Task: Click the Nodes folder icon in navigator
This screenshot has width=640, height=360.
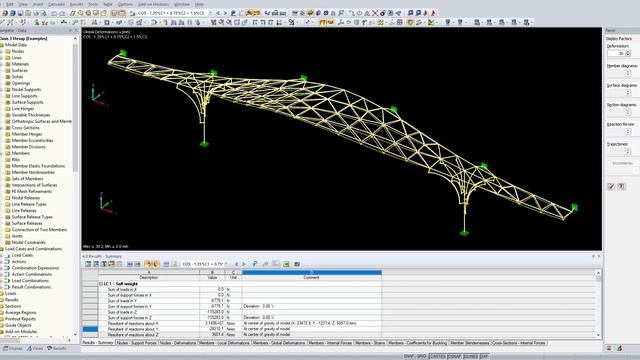Action: click(8, 51)
